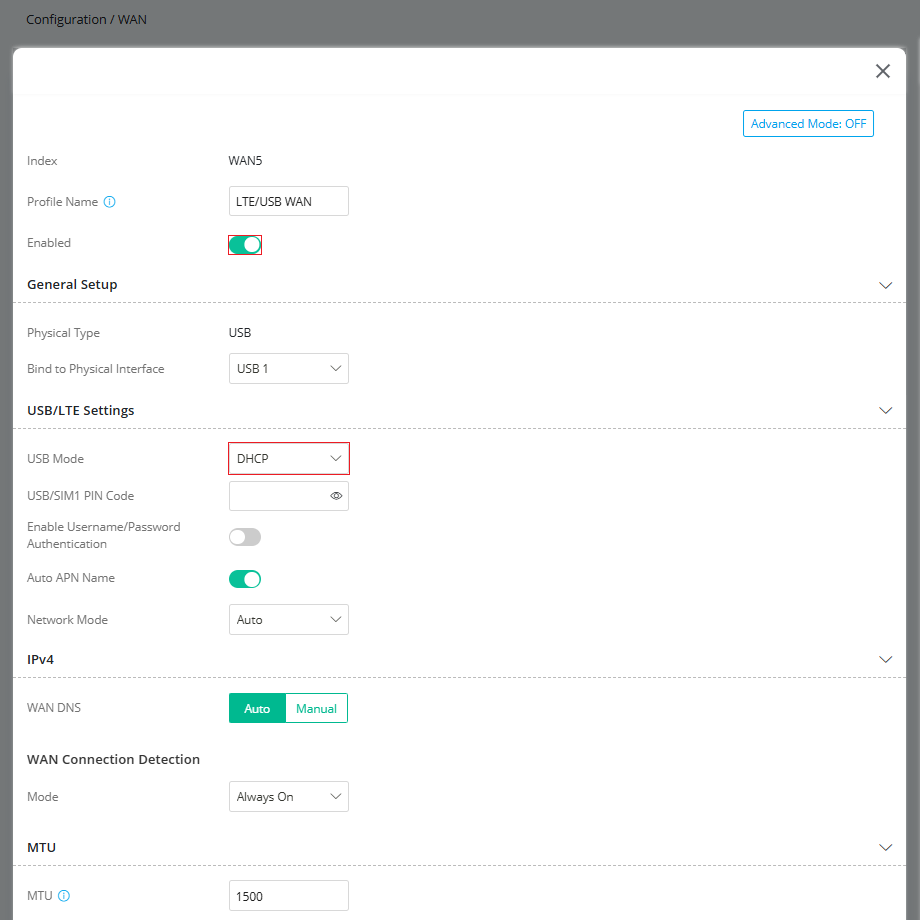Open the Network Mode dropdown
920x920 pixels.
289,620
